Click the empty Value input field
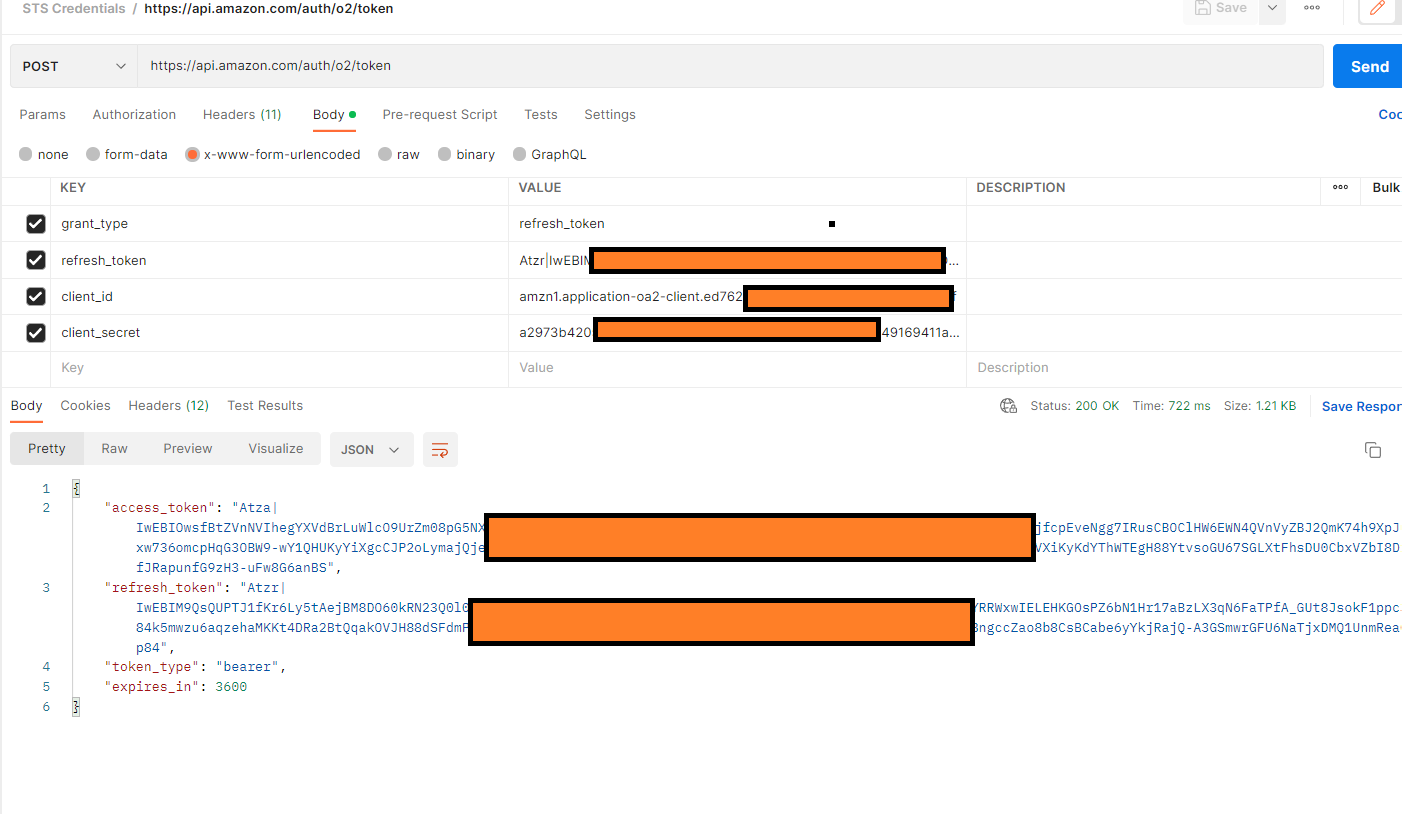Screen dimensions: 1402x814 click(x=738, y=368)
